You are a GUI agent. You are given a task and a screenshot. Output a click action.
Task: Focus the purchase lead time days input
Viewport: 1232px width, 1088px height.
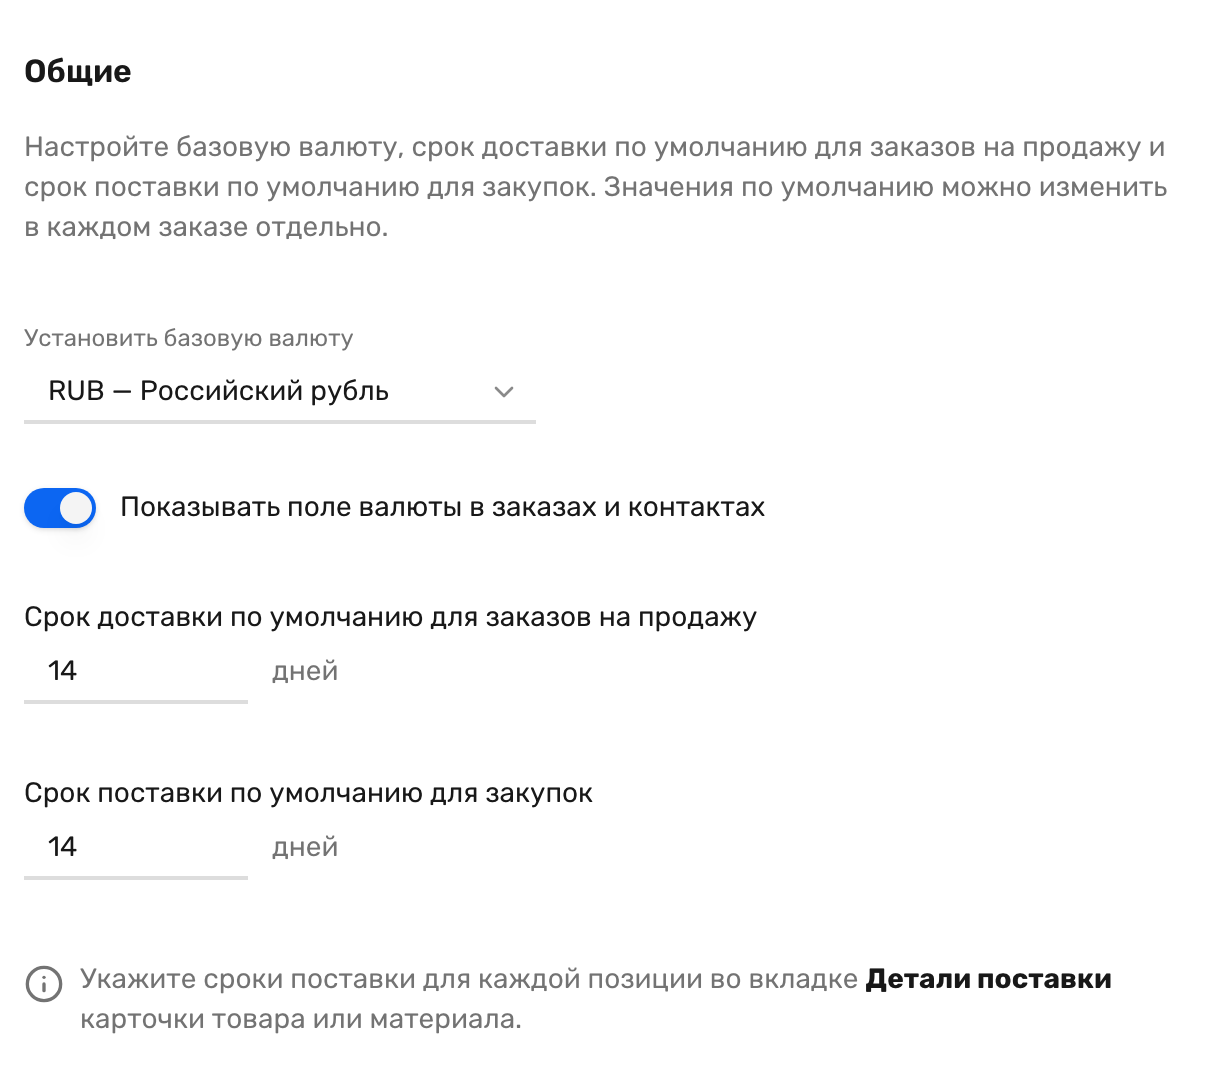pos(136,847)
